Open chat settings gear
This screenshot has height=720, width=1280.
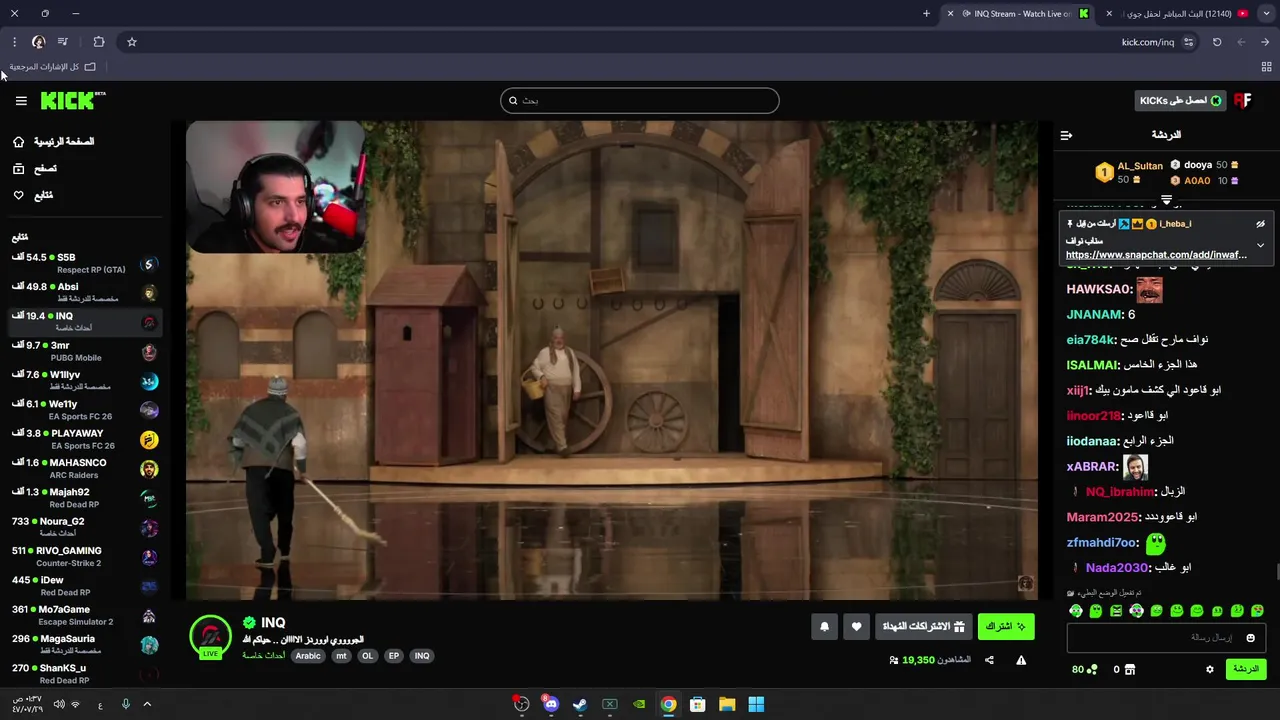1209,669
